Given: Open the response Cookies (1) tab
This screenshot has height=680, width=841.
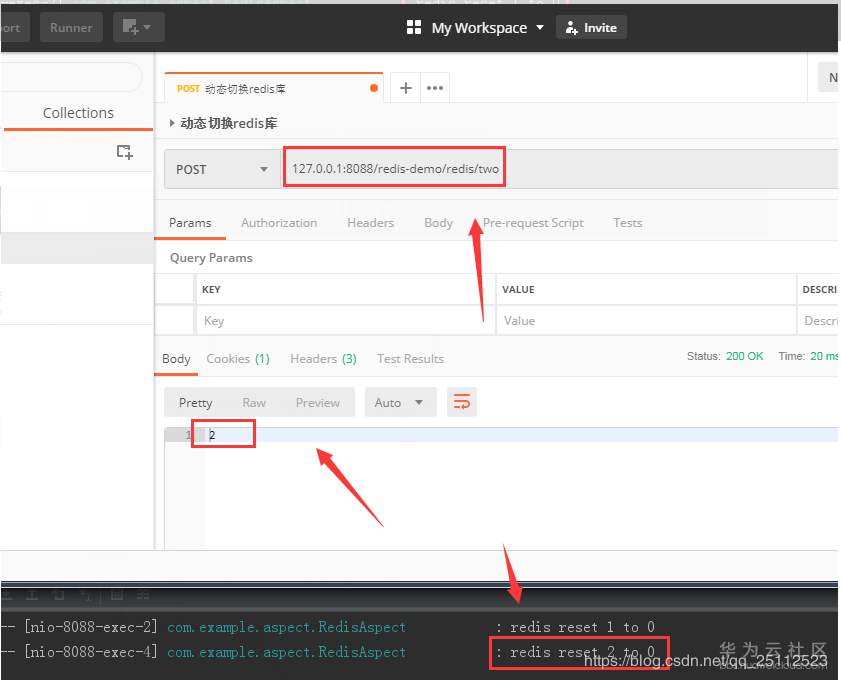Looking at the screenshot, I should click(x=238, y=358).
